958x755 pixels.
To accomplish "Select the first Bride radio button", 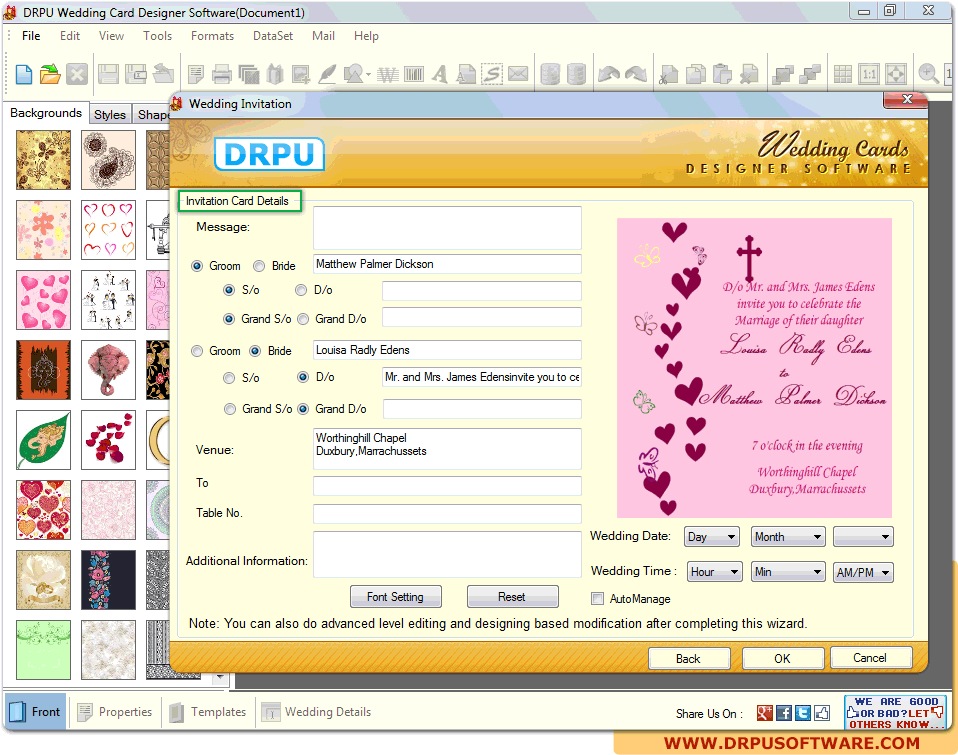I will coord(259,266).
